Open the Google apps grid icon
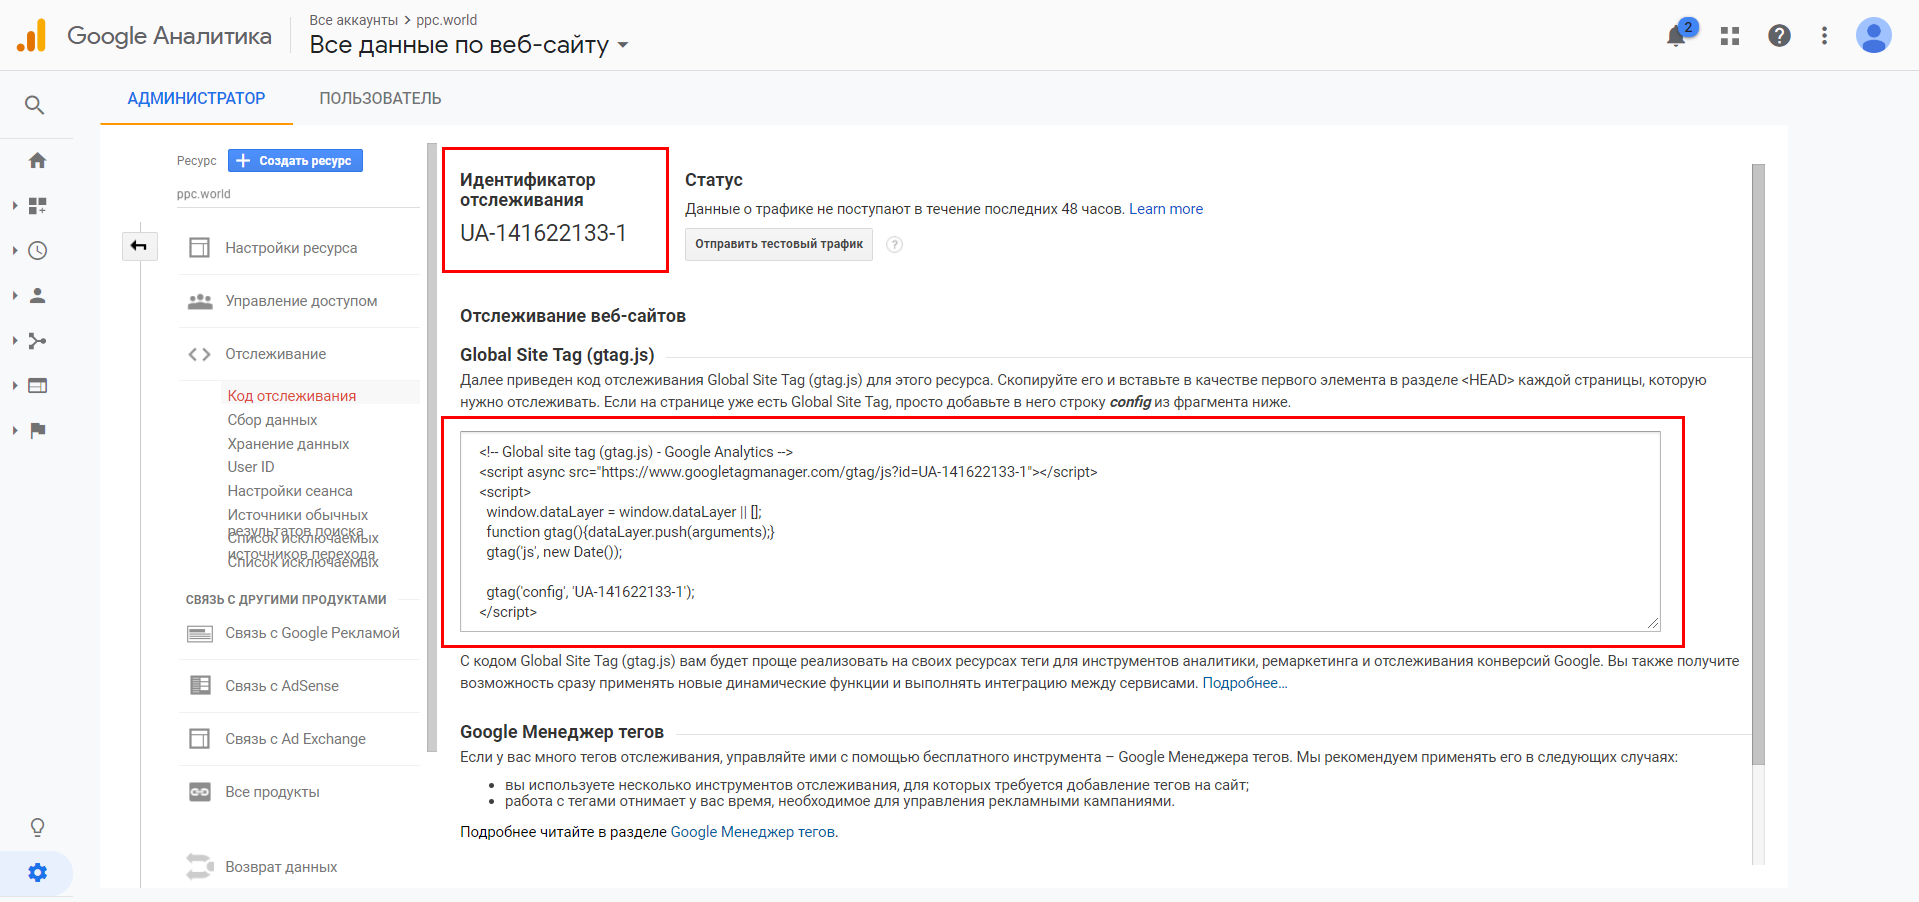The width and height of the screenshot is (1919, 902). tap(1730, 37)
